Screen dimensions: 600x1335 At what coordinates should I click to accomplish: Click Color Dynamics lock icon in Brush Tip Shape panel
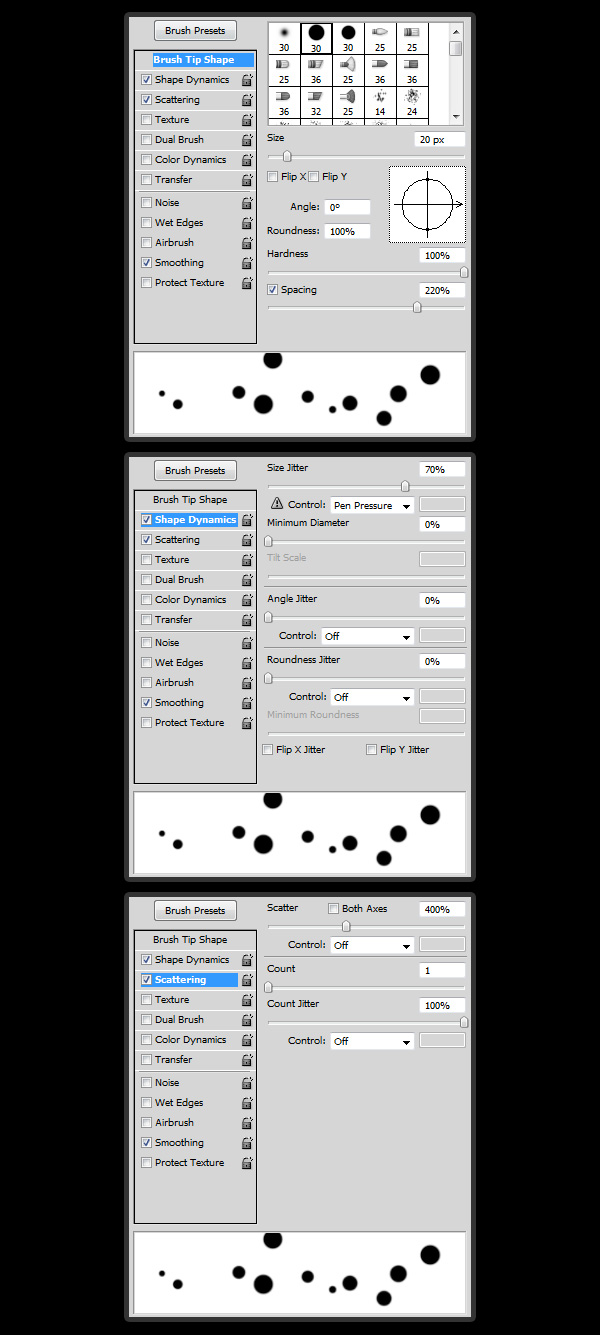tap(246, 160)
